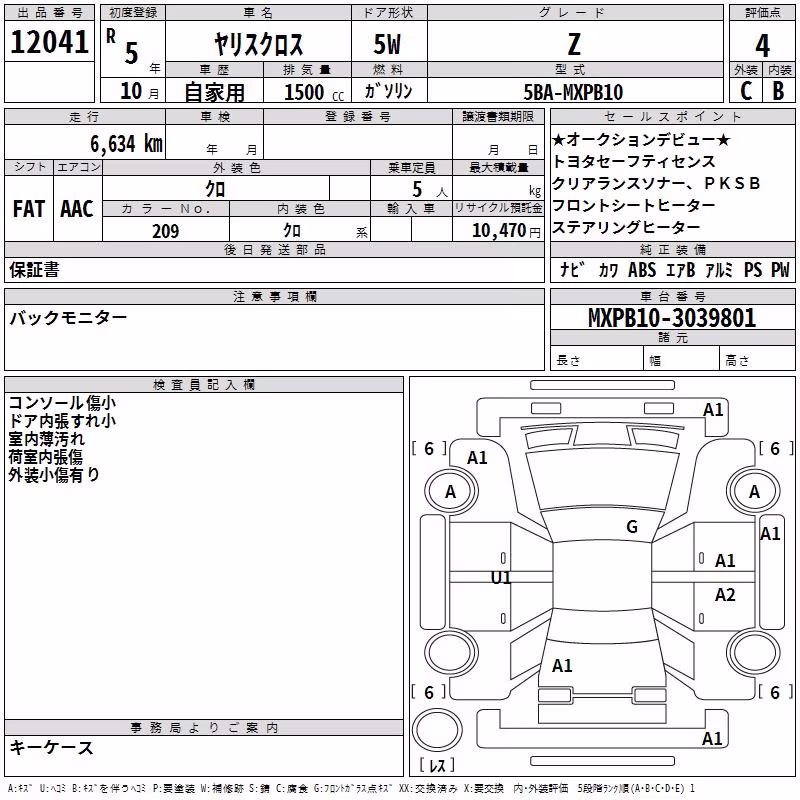Select the [レス] spare tire label

click(437, 765)
